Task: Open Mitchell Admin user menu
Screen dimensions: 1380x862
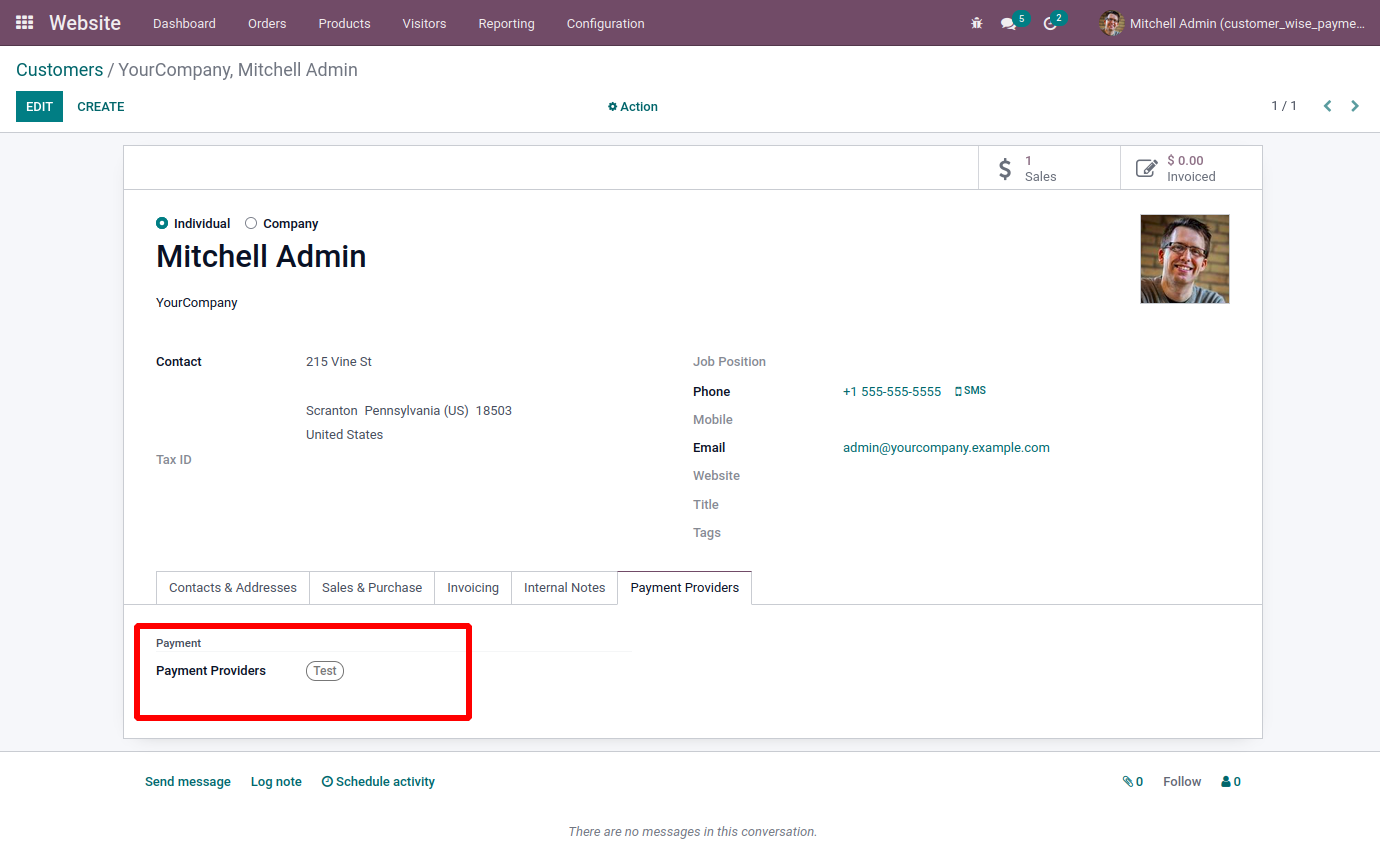Action: click(1233, 23)
